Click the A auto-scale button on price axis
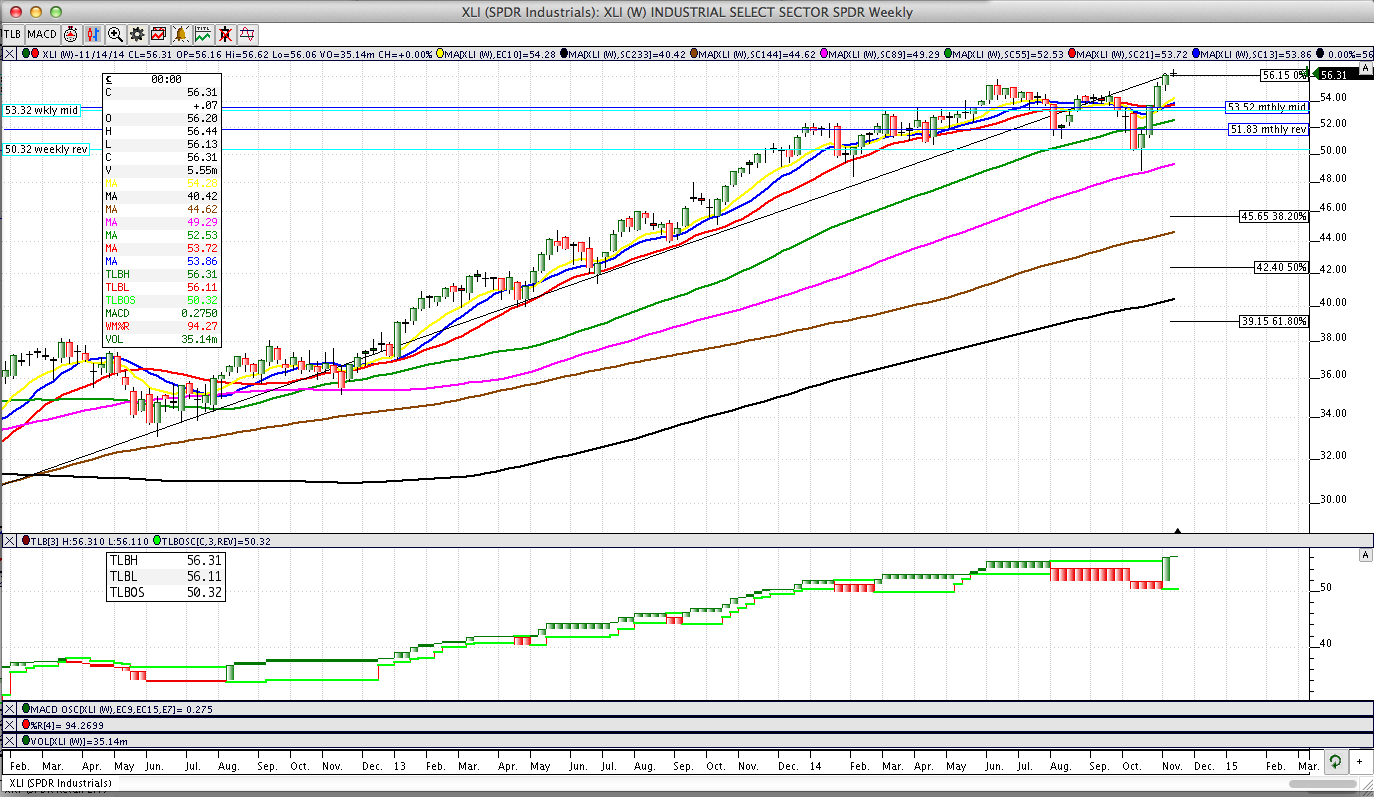The image size is (1374, 797). point(1366,67)
